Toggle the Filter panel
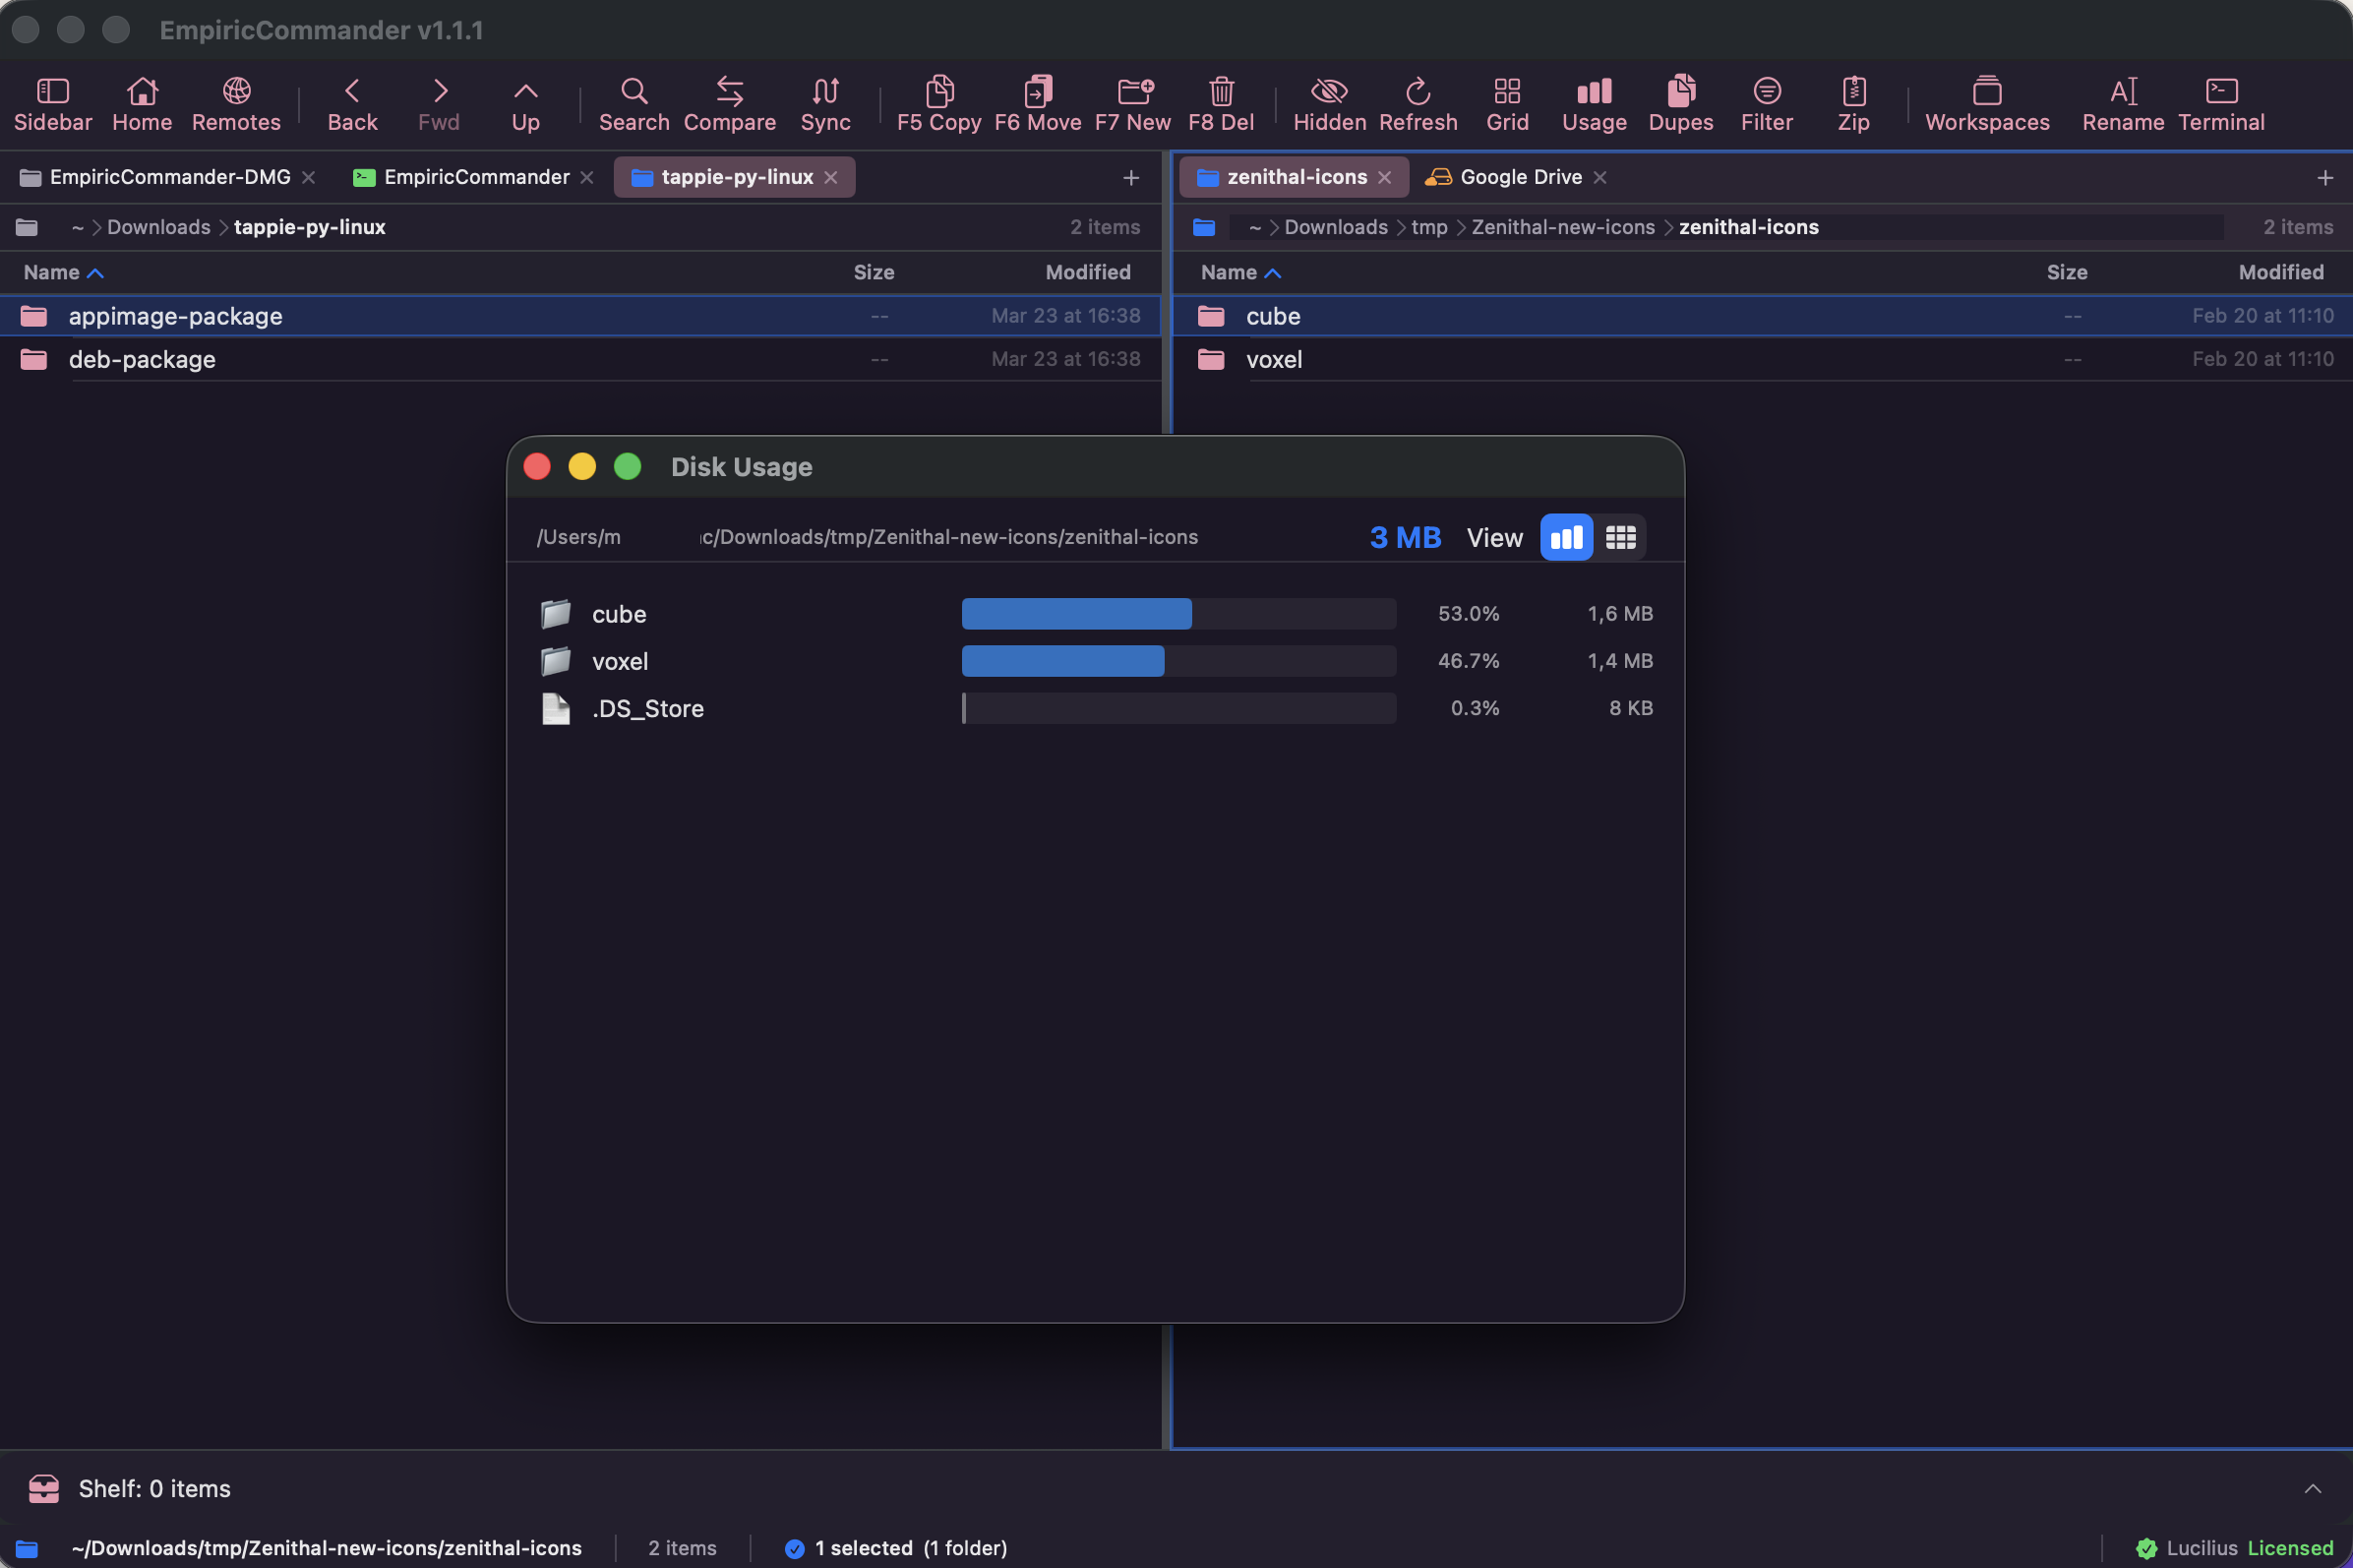The height and width of the screenshot is (1568, 2353). (1766, 103)
